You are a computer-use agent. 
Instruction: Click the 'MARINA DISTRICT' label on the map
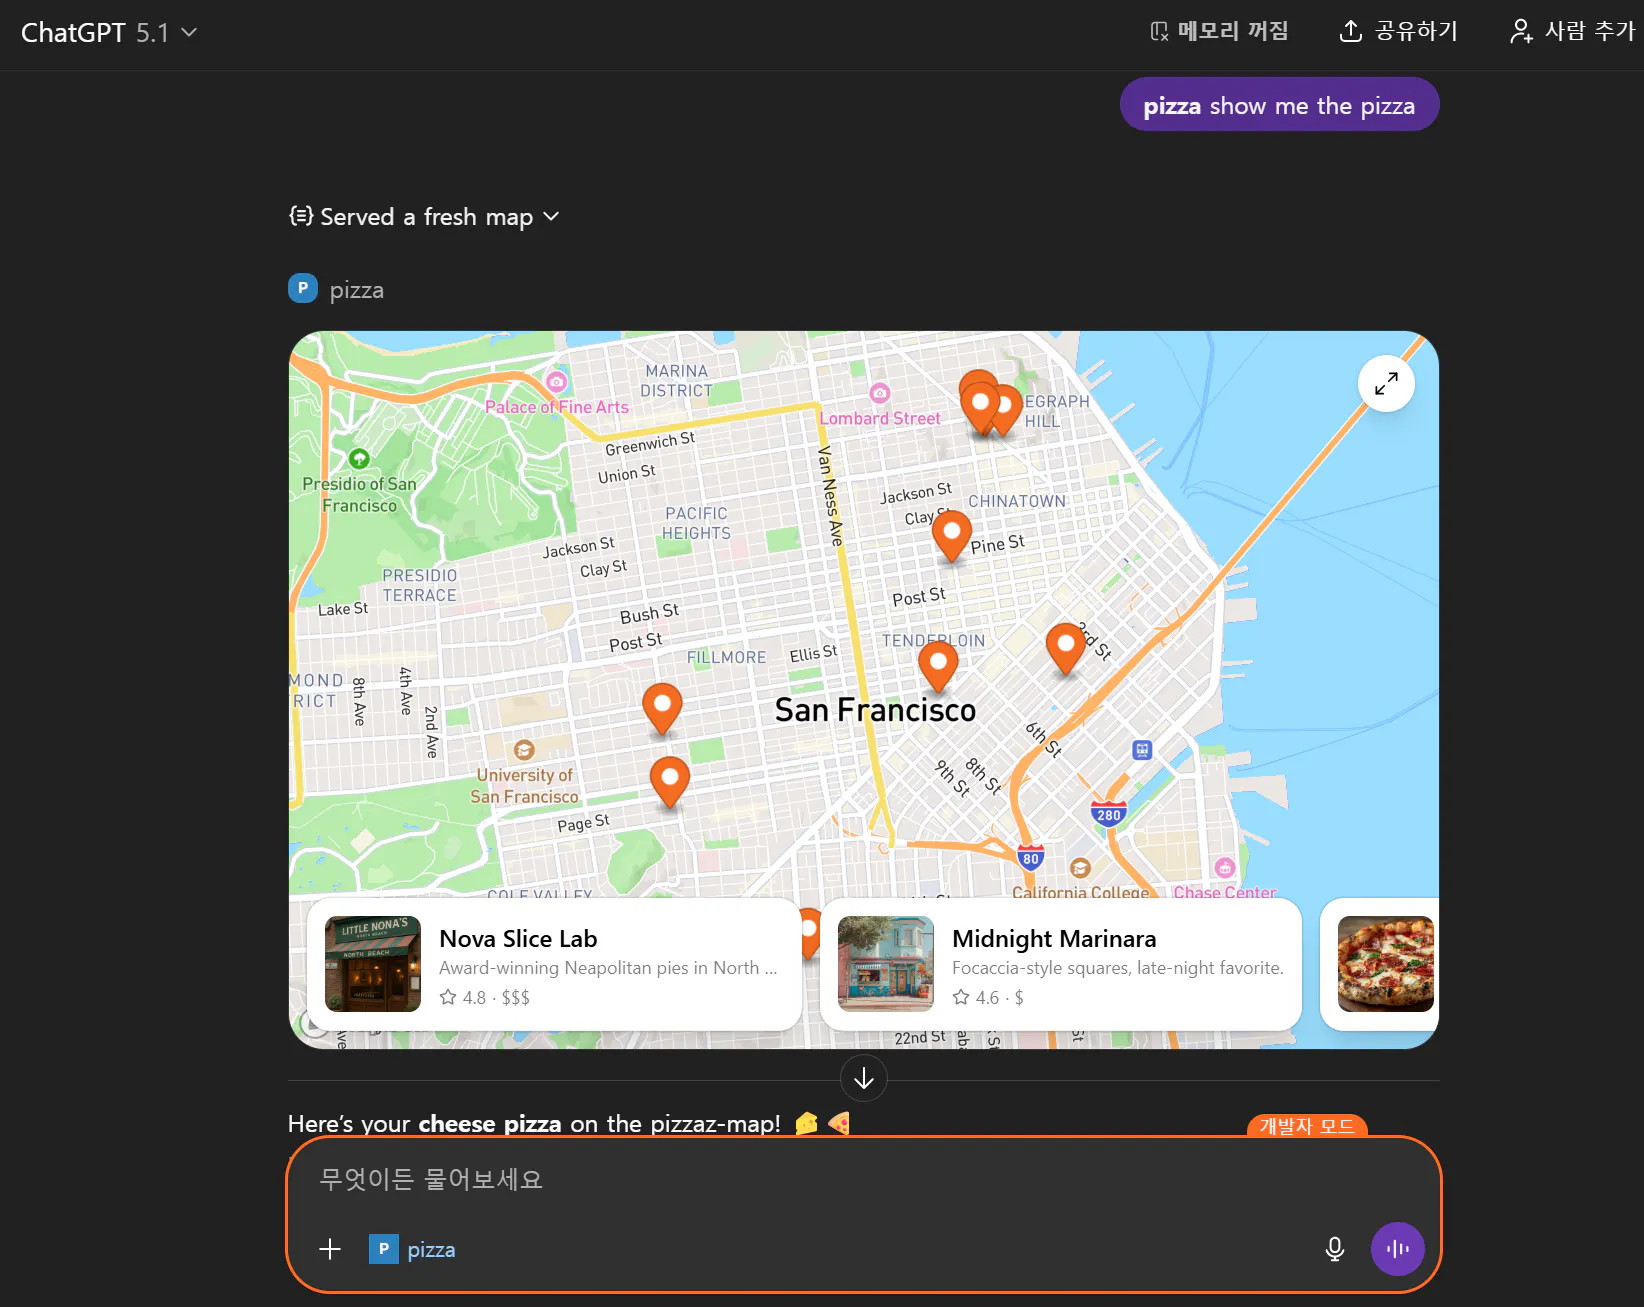pyautogui.click(x=677, y=381)
